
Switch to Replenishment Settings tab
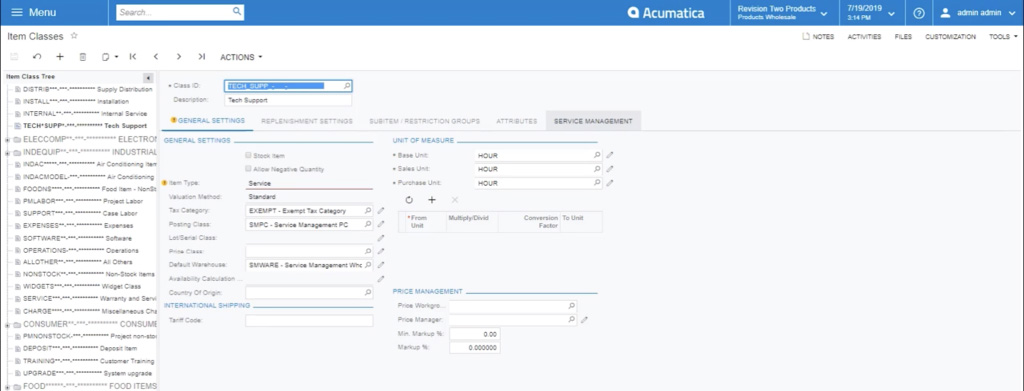pos(307,121)
